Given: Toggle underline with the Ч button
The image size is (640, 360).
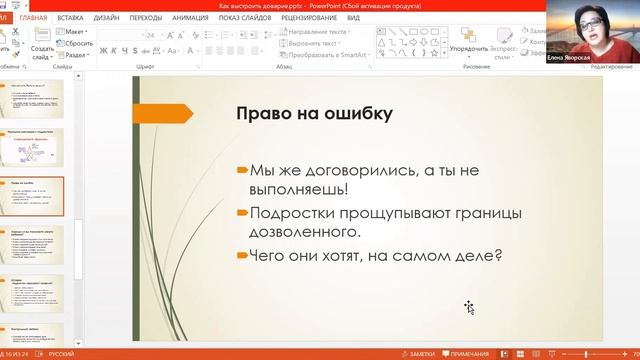Looking at the screenshot, I should pos(124,51).
